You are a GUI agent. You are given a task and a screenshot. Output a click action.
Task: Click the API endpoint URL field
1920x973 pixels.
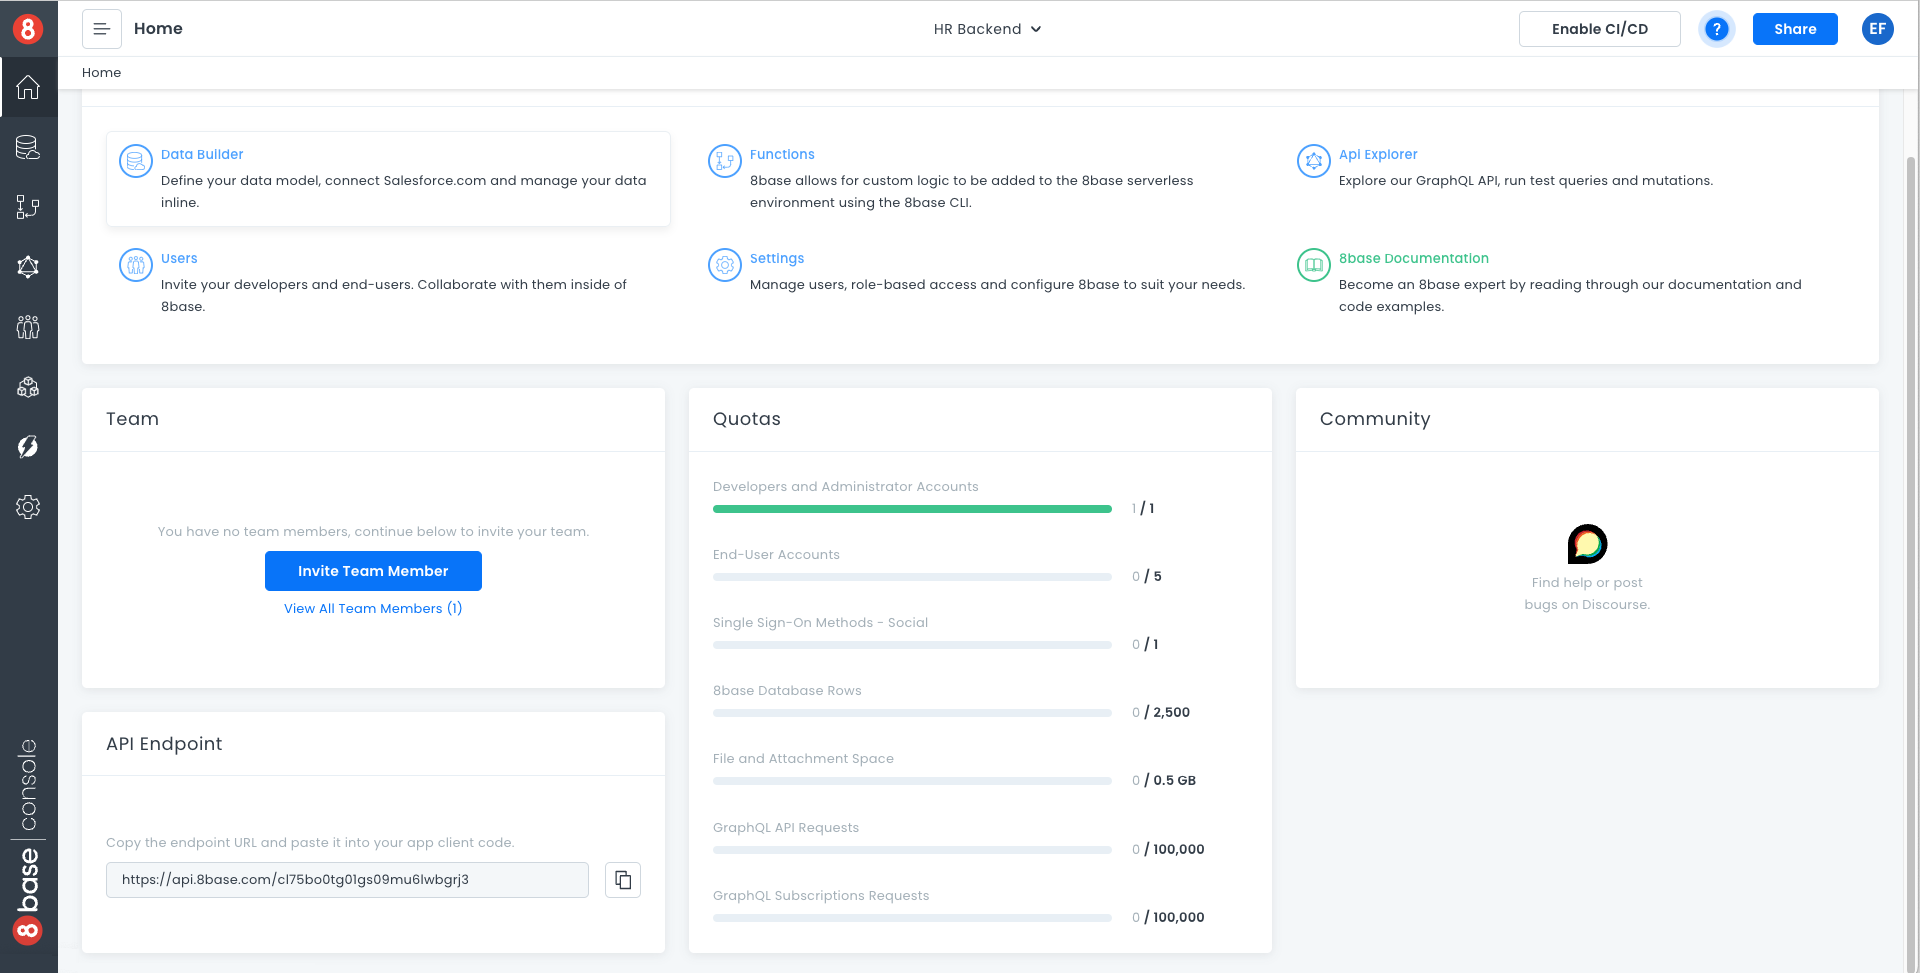coord(347,880)
